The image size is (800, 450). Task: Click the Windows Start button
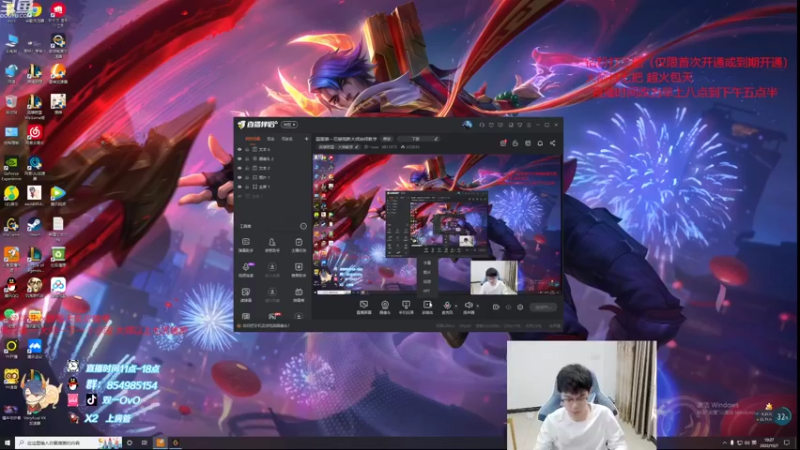click(x=7, y=442)
